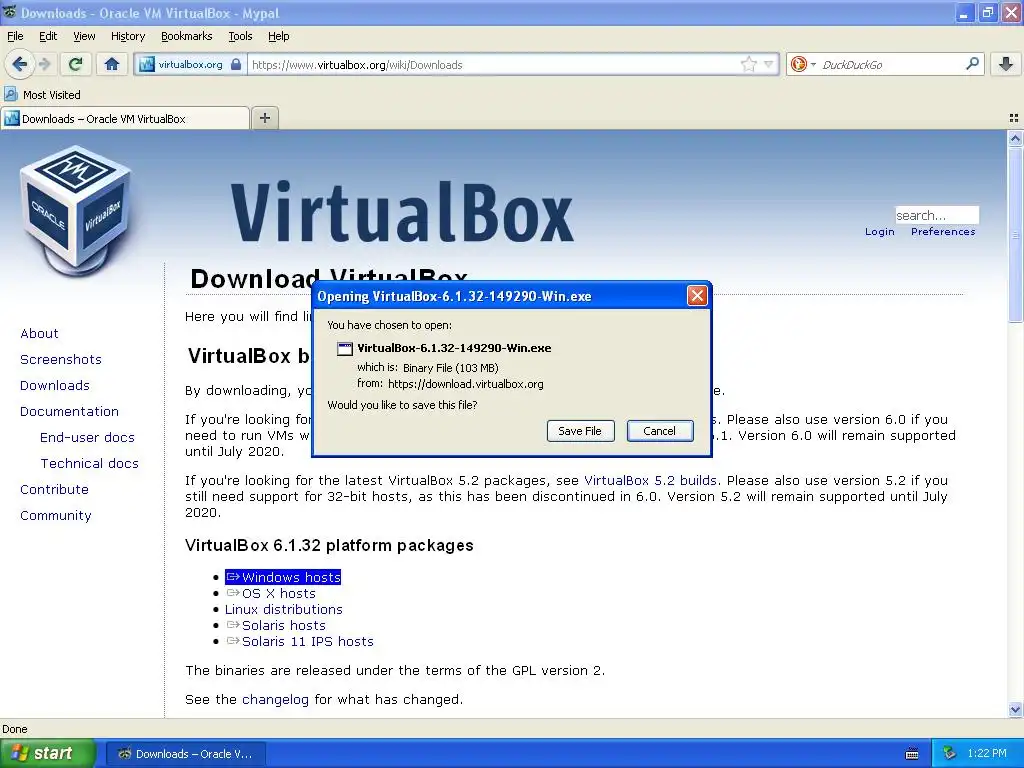Screen dimensions: 1024x768
Task: Click the exe file icon in the dialog
Action: tap(344, 349)
